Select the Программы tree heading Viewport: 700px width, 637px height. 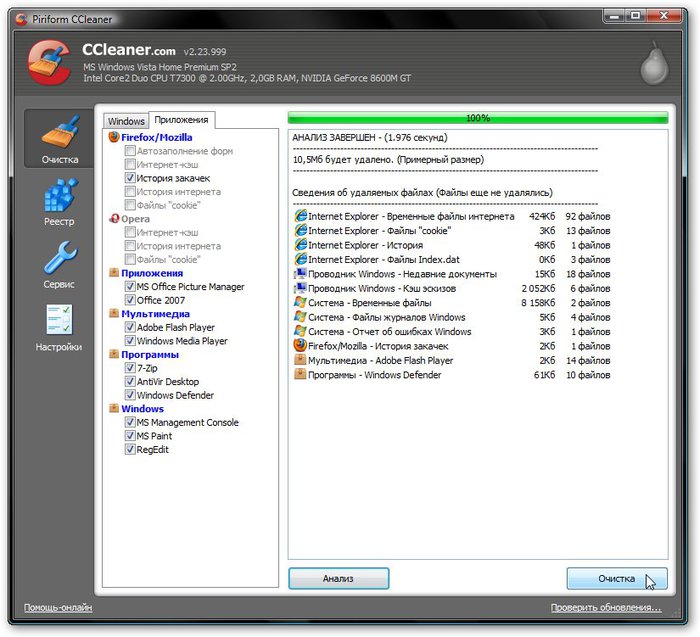coord(150,354)
